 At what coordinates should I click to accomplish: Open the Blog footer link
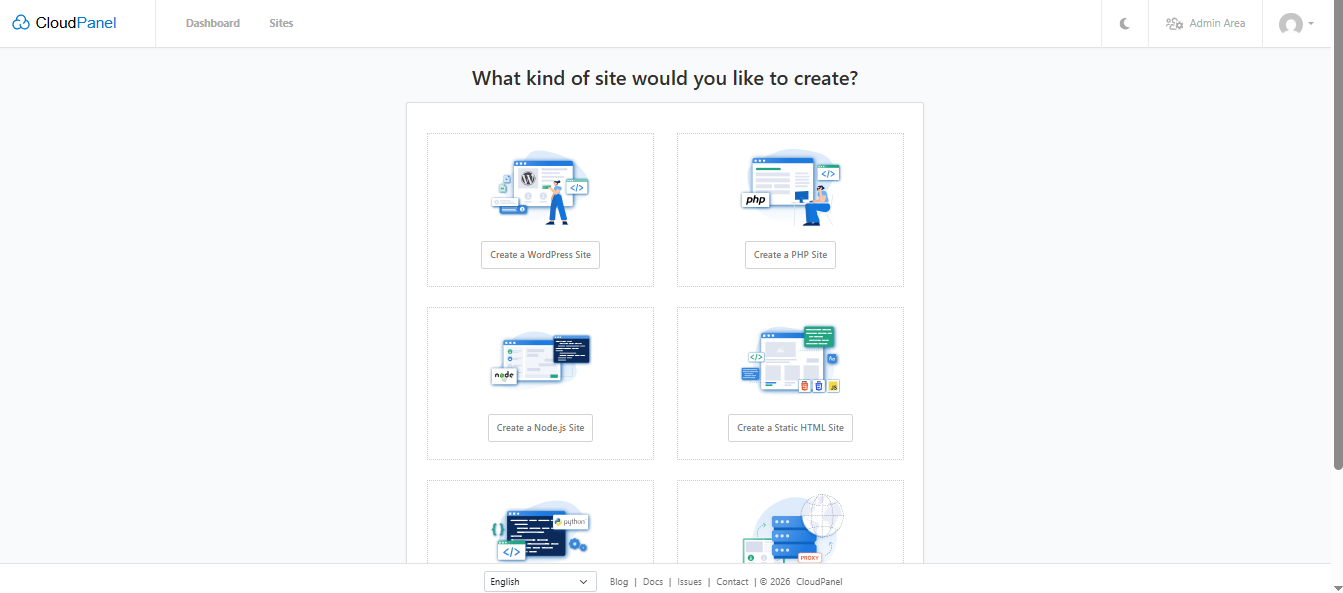click(619, 582)
